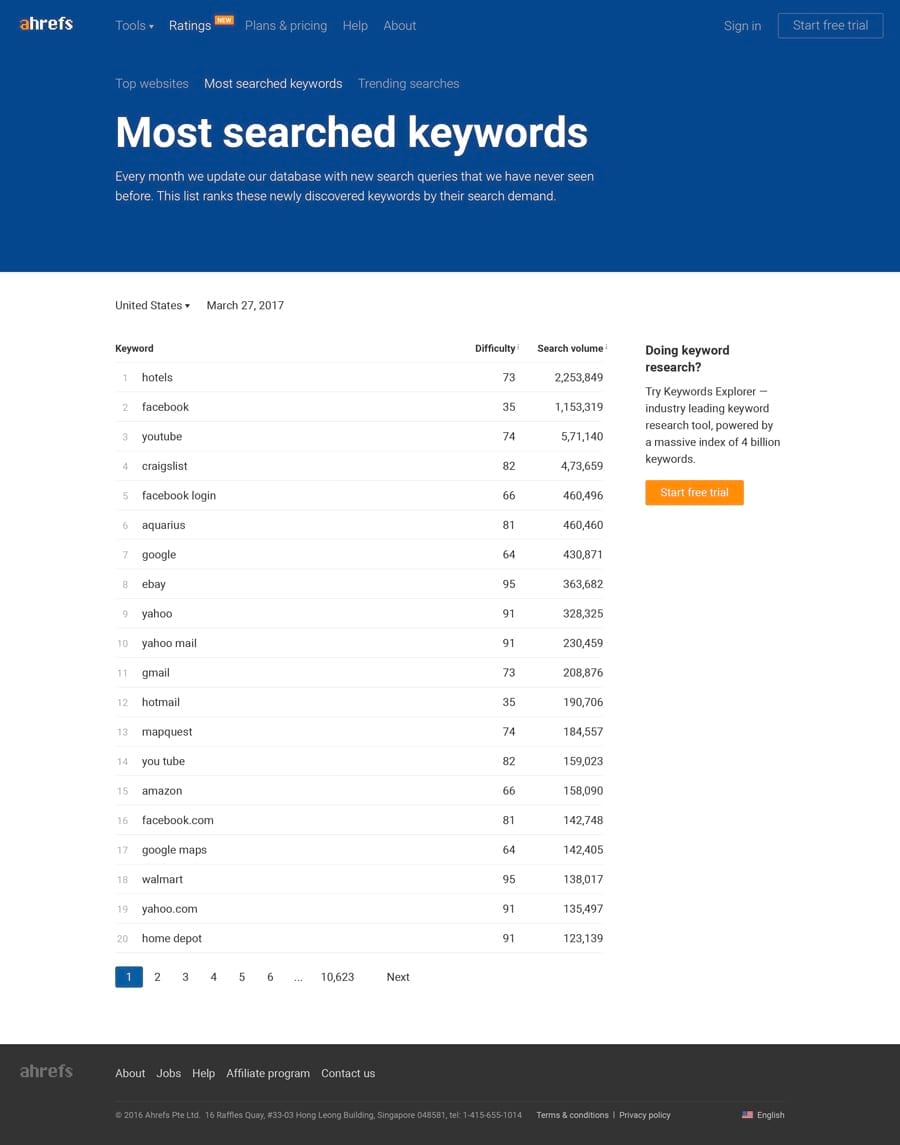Click the info icon next to Difficulty
This screenshot has width=900, height=1145.
518,345
